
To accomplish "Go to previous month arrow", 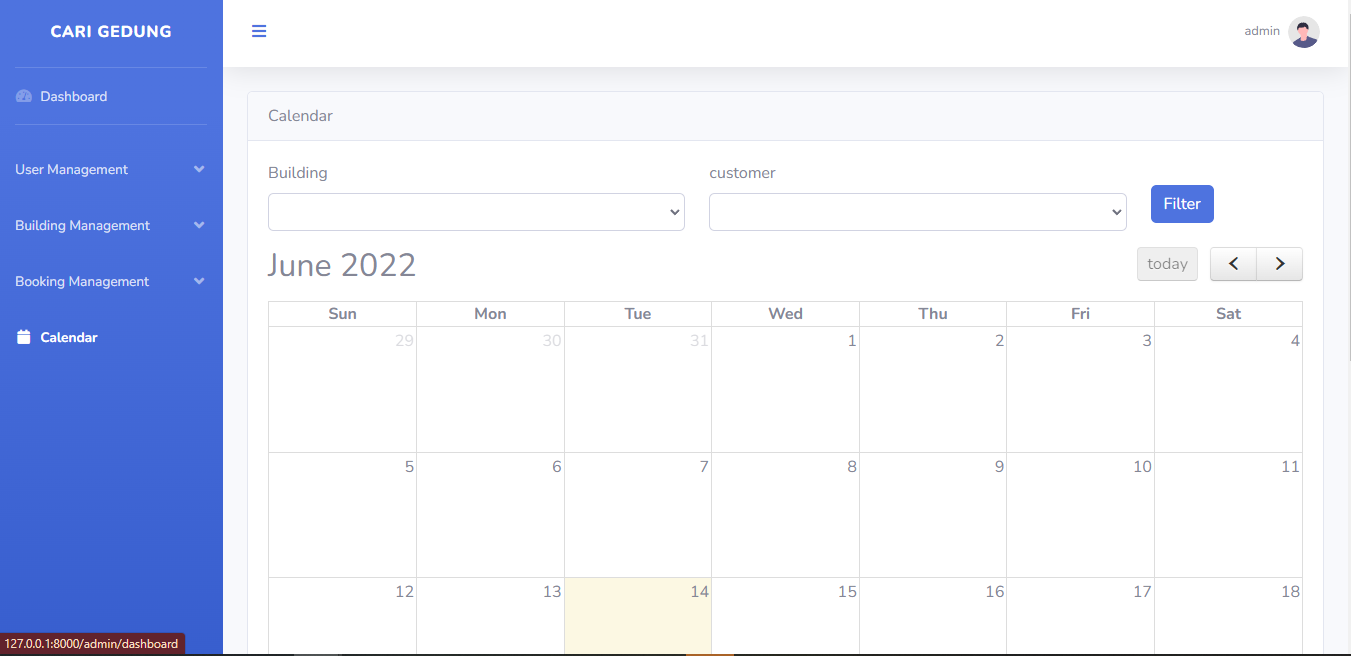I will pos(1233,264).
